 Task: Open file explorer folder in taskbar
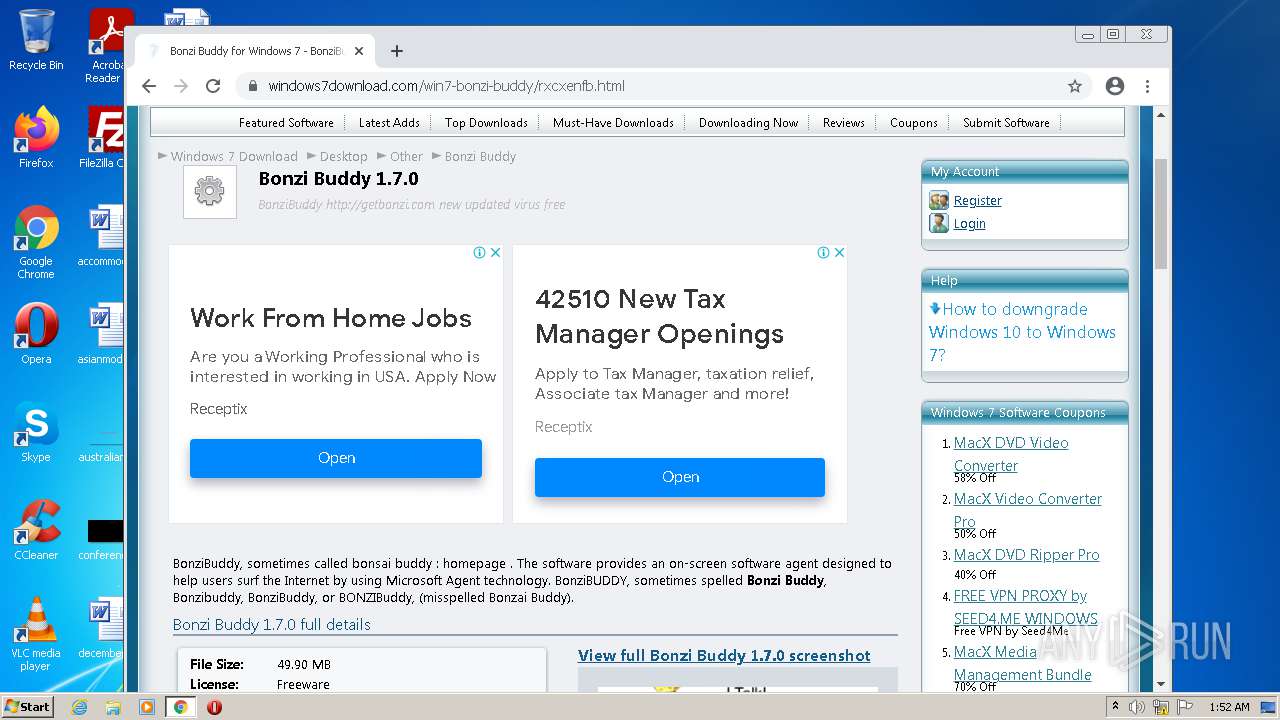point(113,707)
